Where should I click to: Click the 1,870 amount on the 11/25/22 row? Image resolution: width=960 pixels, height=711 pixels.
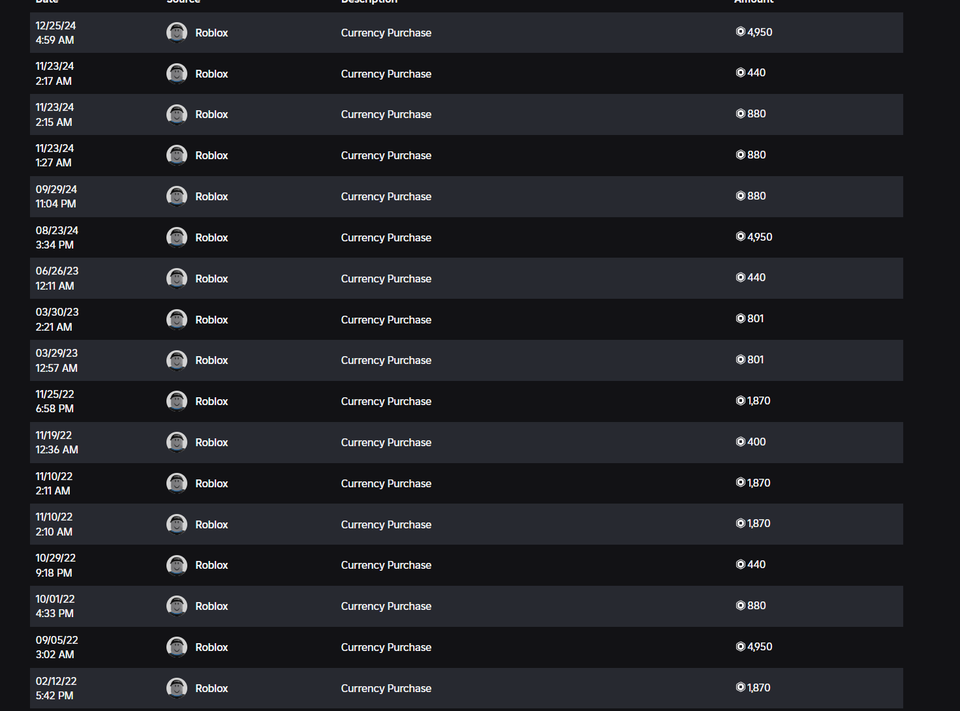pyautogui.click(x=759, y=401)
